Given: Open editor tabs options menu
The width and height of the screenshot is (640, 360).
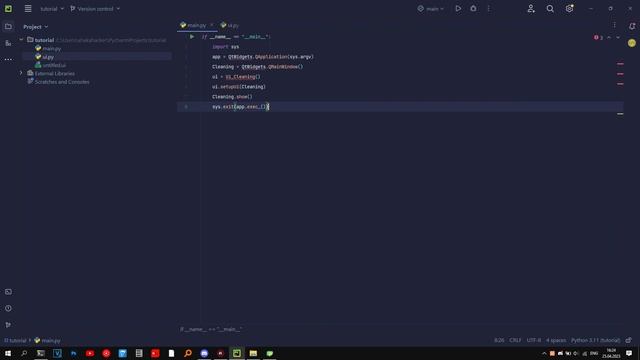Looking at the screenshot, I should [x=614, y=25].
